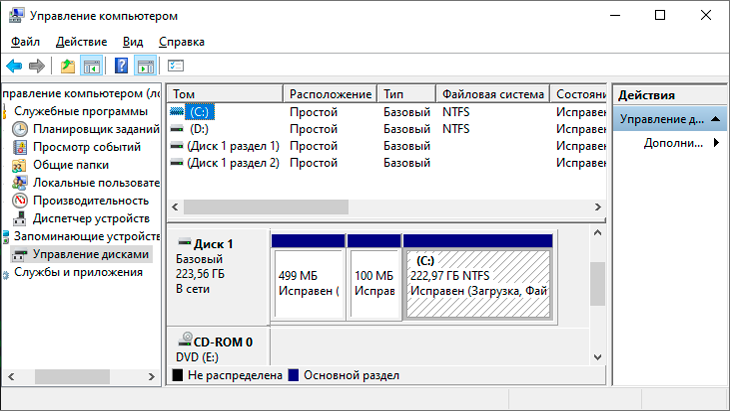Select Запоминающие устройства tree node
730x411 pixels.
87,236
